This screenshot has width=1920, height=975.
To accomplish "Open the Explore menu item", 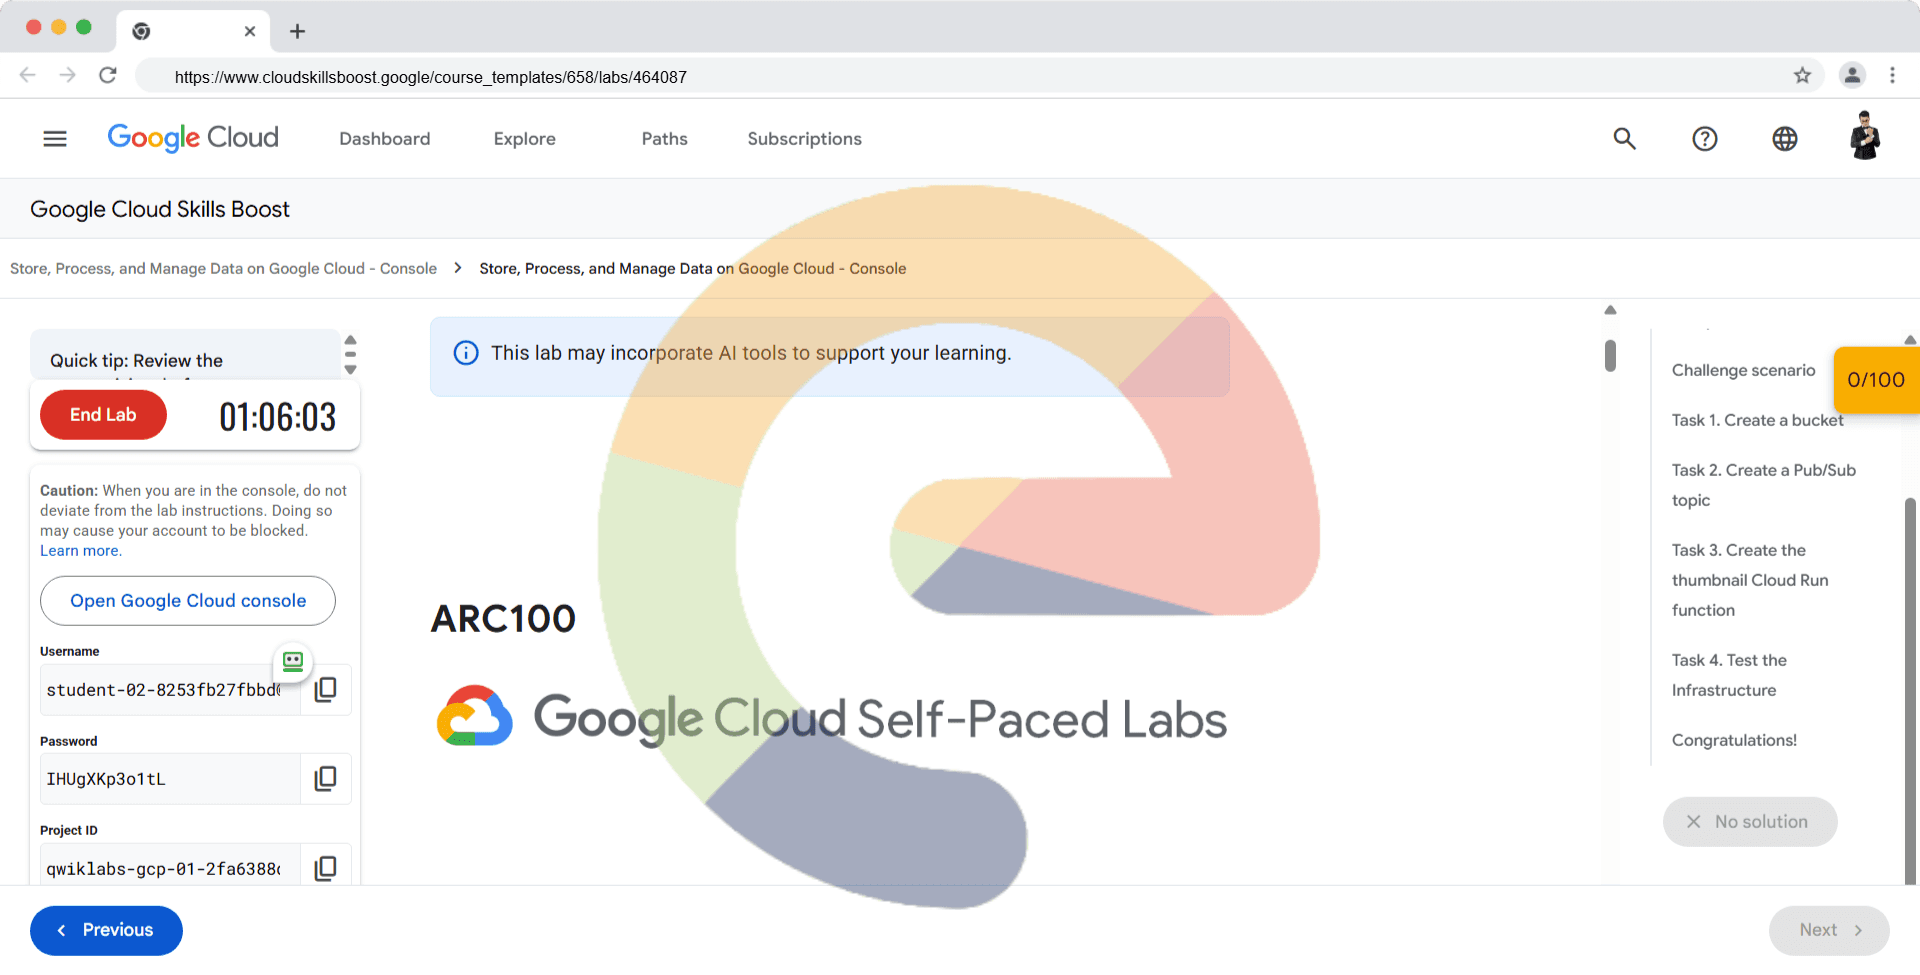I will [x=524, y=139].
